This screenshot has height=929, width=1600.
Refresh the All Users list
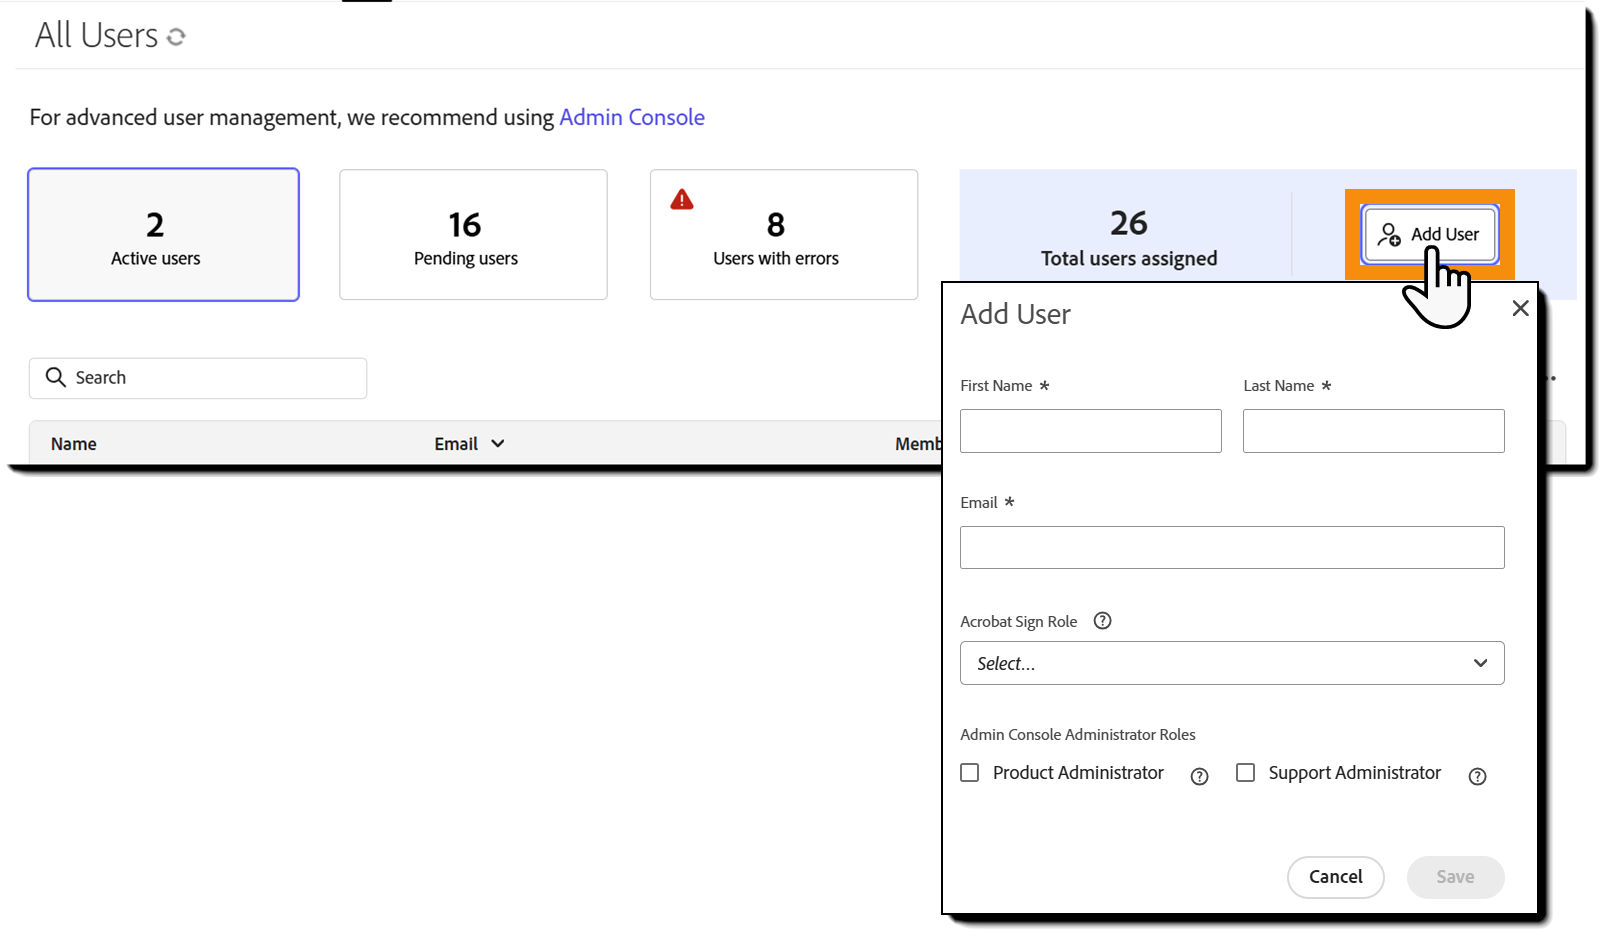click(x=178, y=36)
